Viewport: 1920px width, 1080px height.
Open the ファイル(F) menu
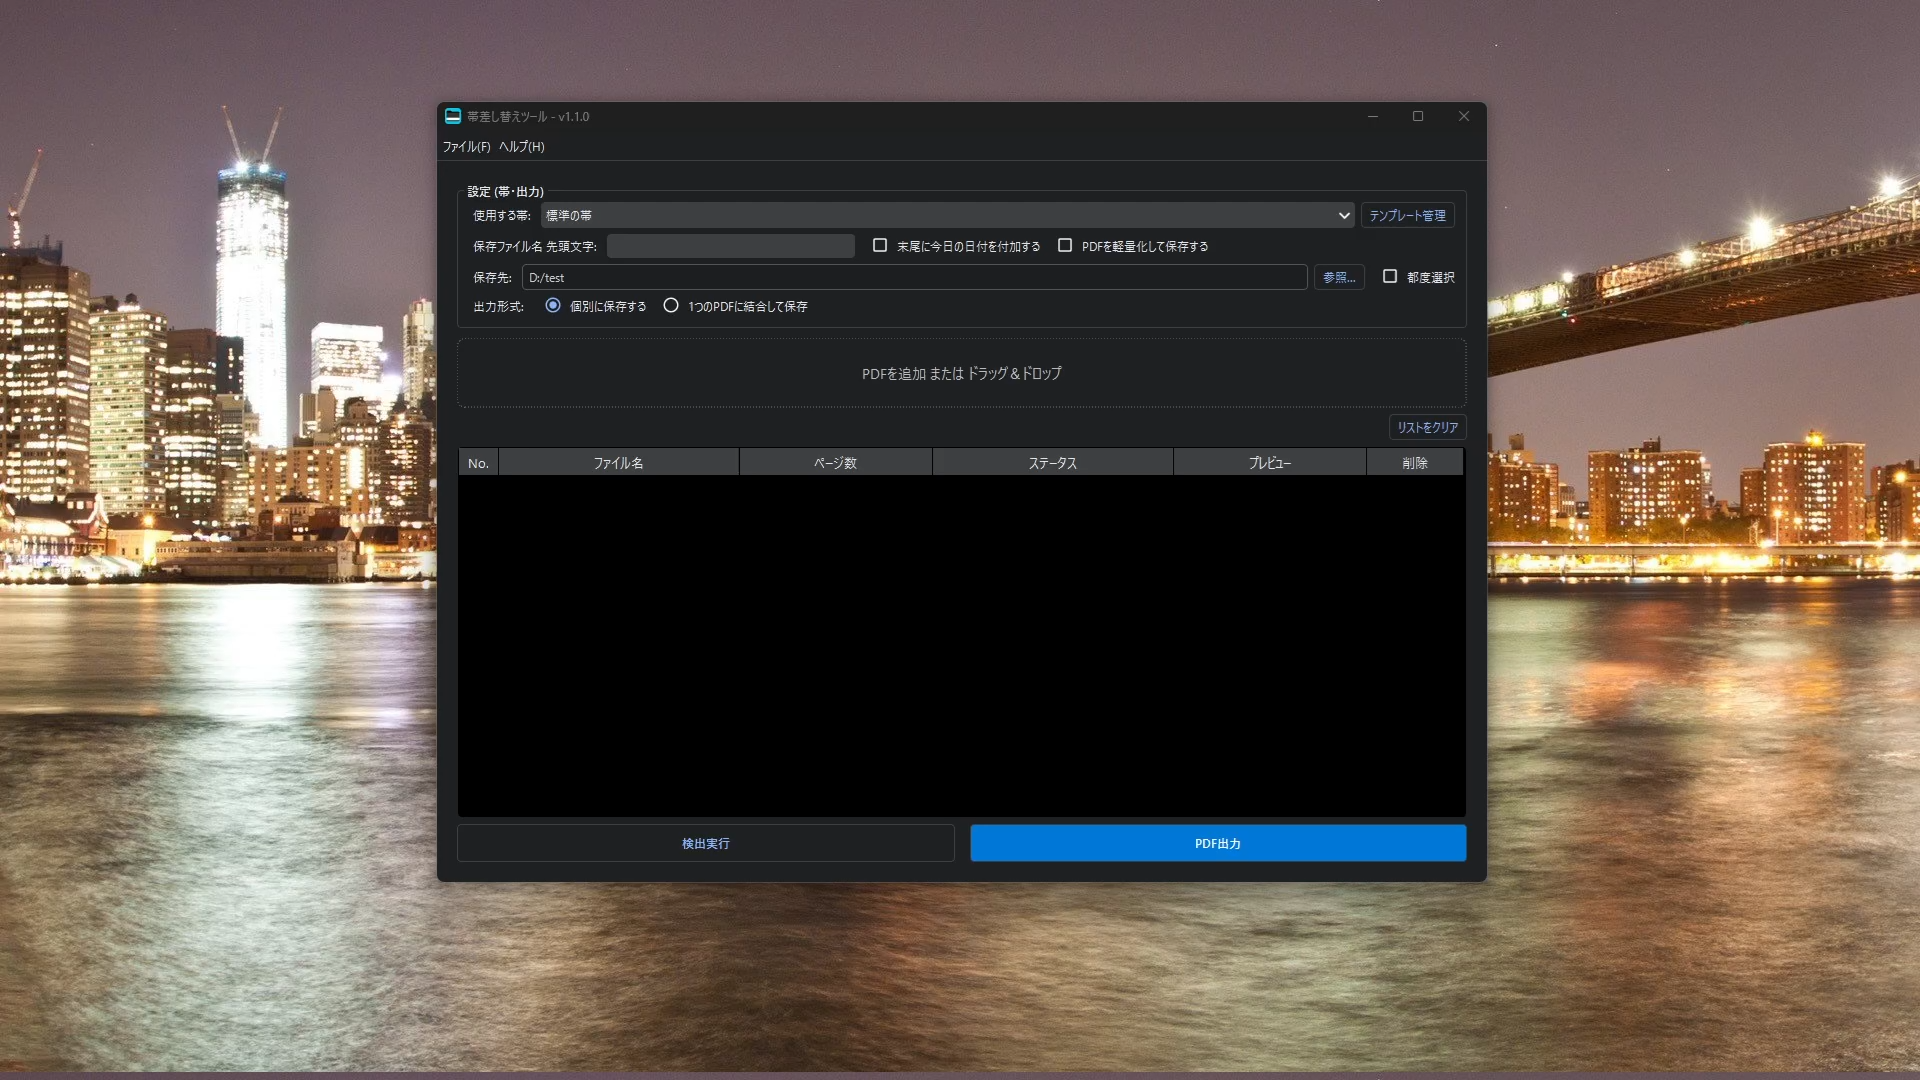[466, 147]
